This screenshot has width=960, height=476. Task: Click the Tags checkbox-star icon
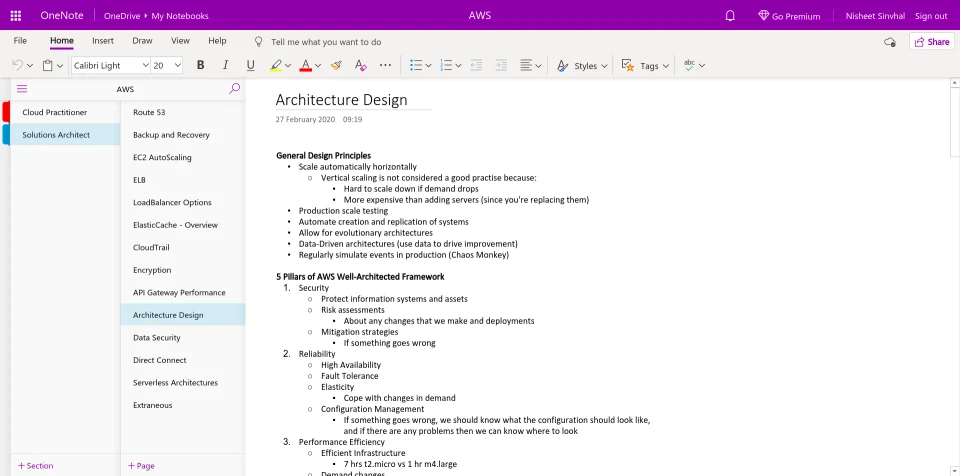(x=628, y=65)
